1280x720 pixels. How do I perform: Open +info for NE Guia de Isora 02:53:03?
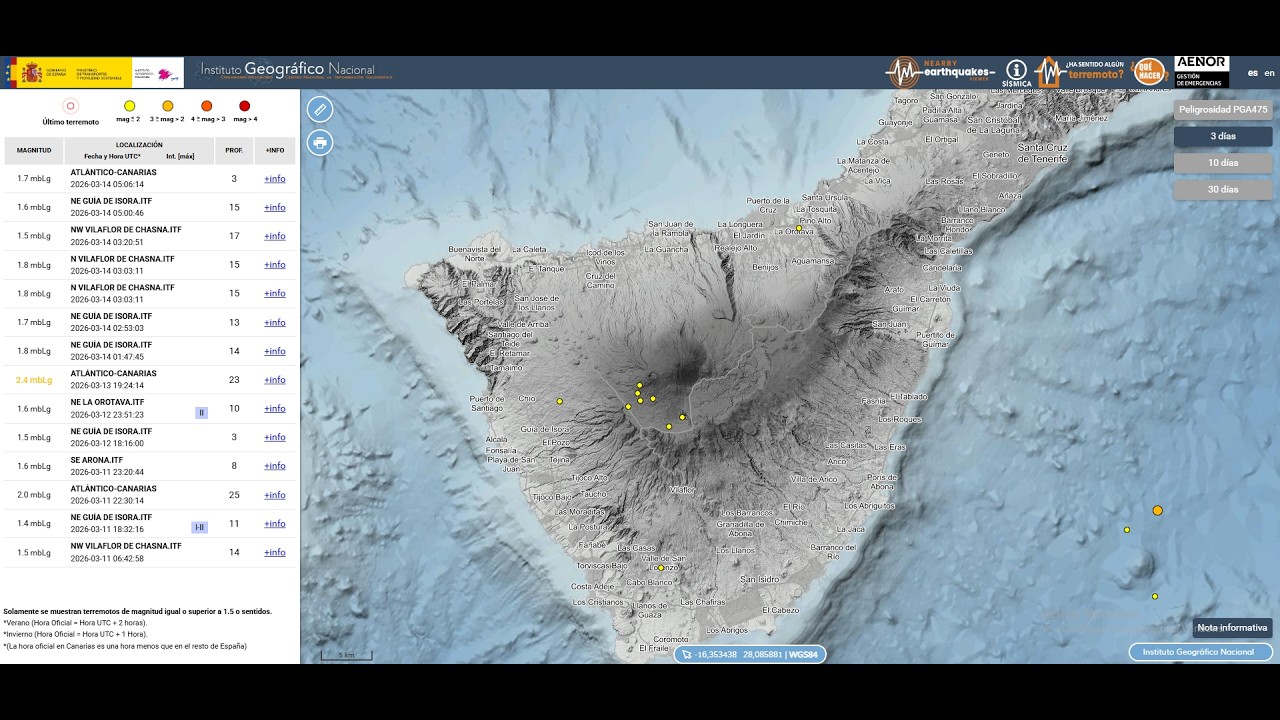pyautogui.click(x=275, y=323)
